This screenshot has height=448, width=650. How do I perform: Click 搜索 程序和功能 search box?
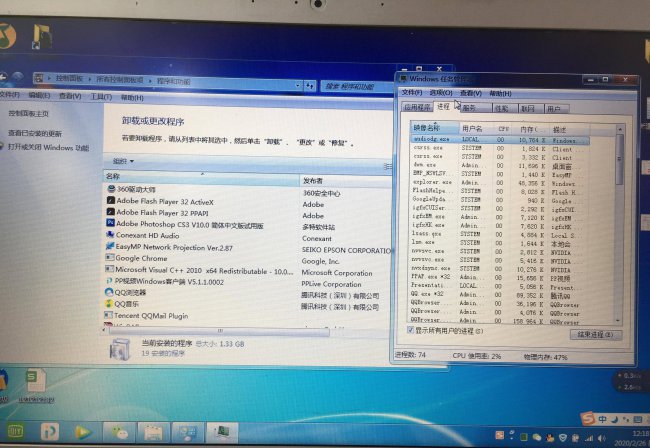click(x=356, y=87)
